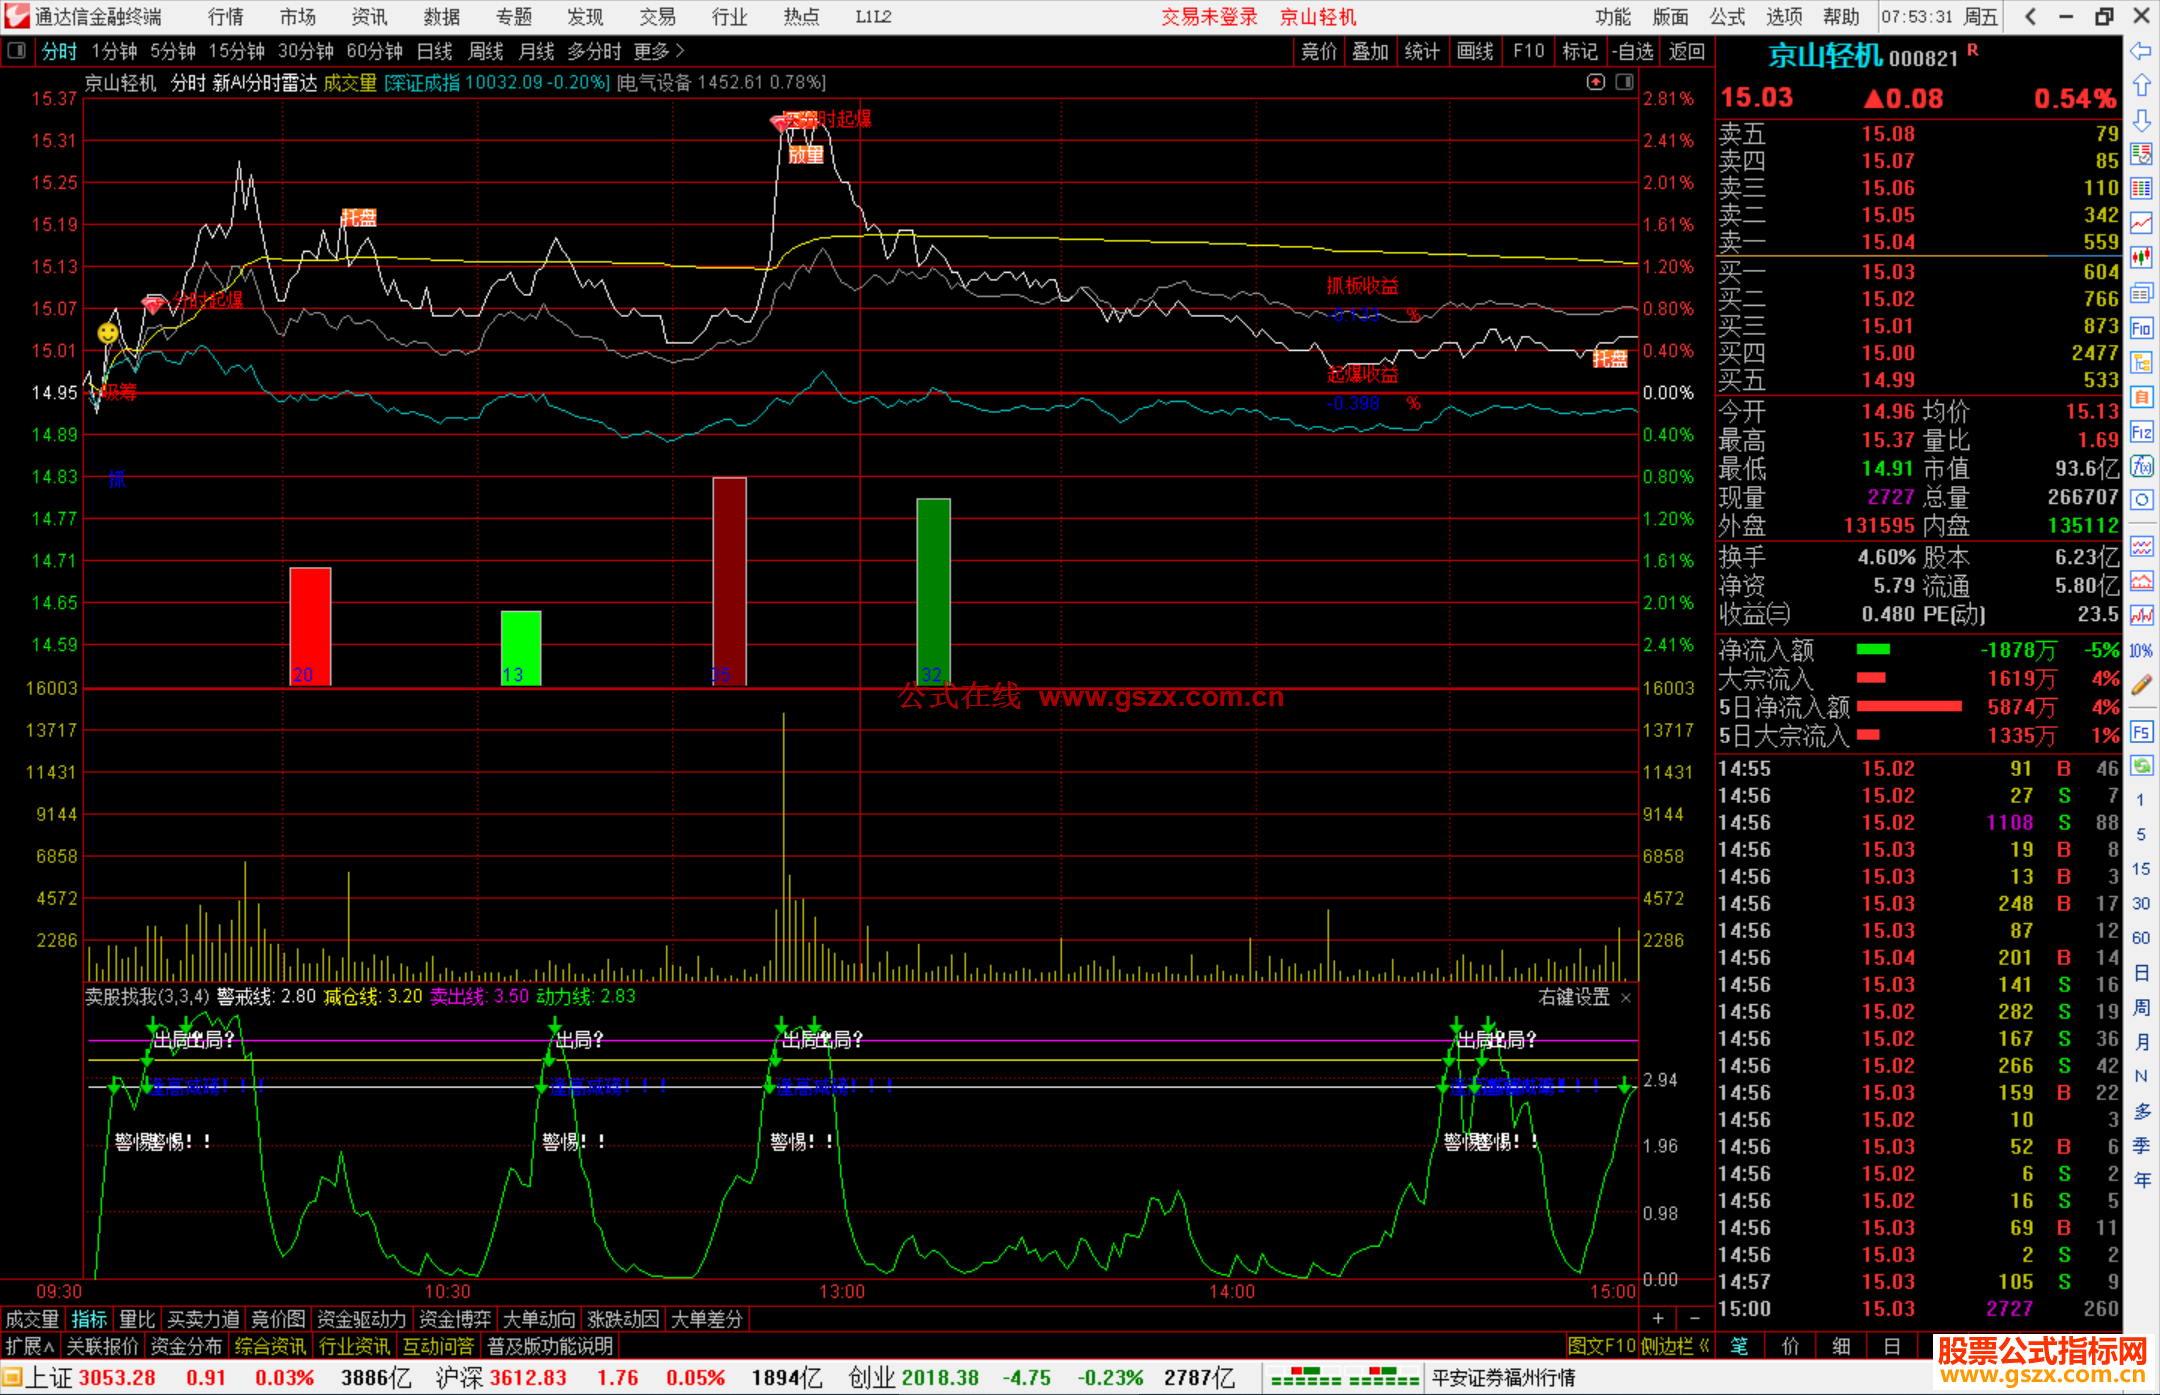The width and height of the screenshot is (2160, 1395).
Task: Click the line chart icon in sidebar
Action: coord(2141,223)
